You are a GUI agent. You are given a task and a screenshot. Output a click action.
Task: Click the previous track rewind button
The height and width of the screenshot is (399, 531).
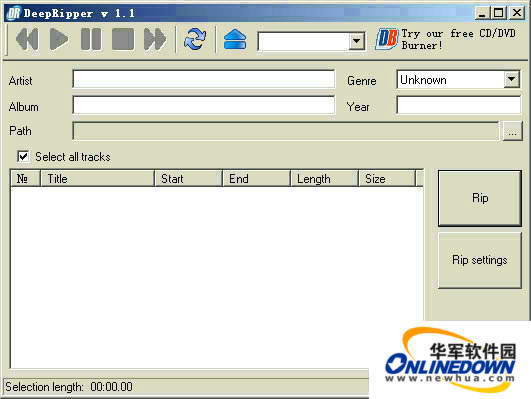click(x=27, y=39)
